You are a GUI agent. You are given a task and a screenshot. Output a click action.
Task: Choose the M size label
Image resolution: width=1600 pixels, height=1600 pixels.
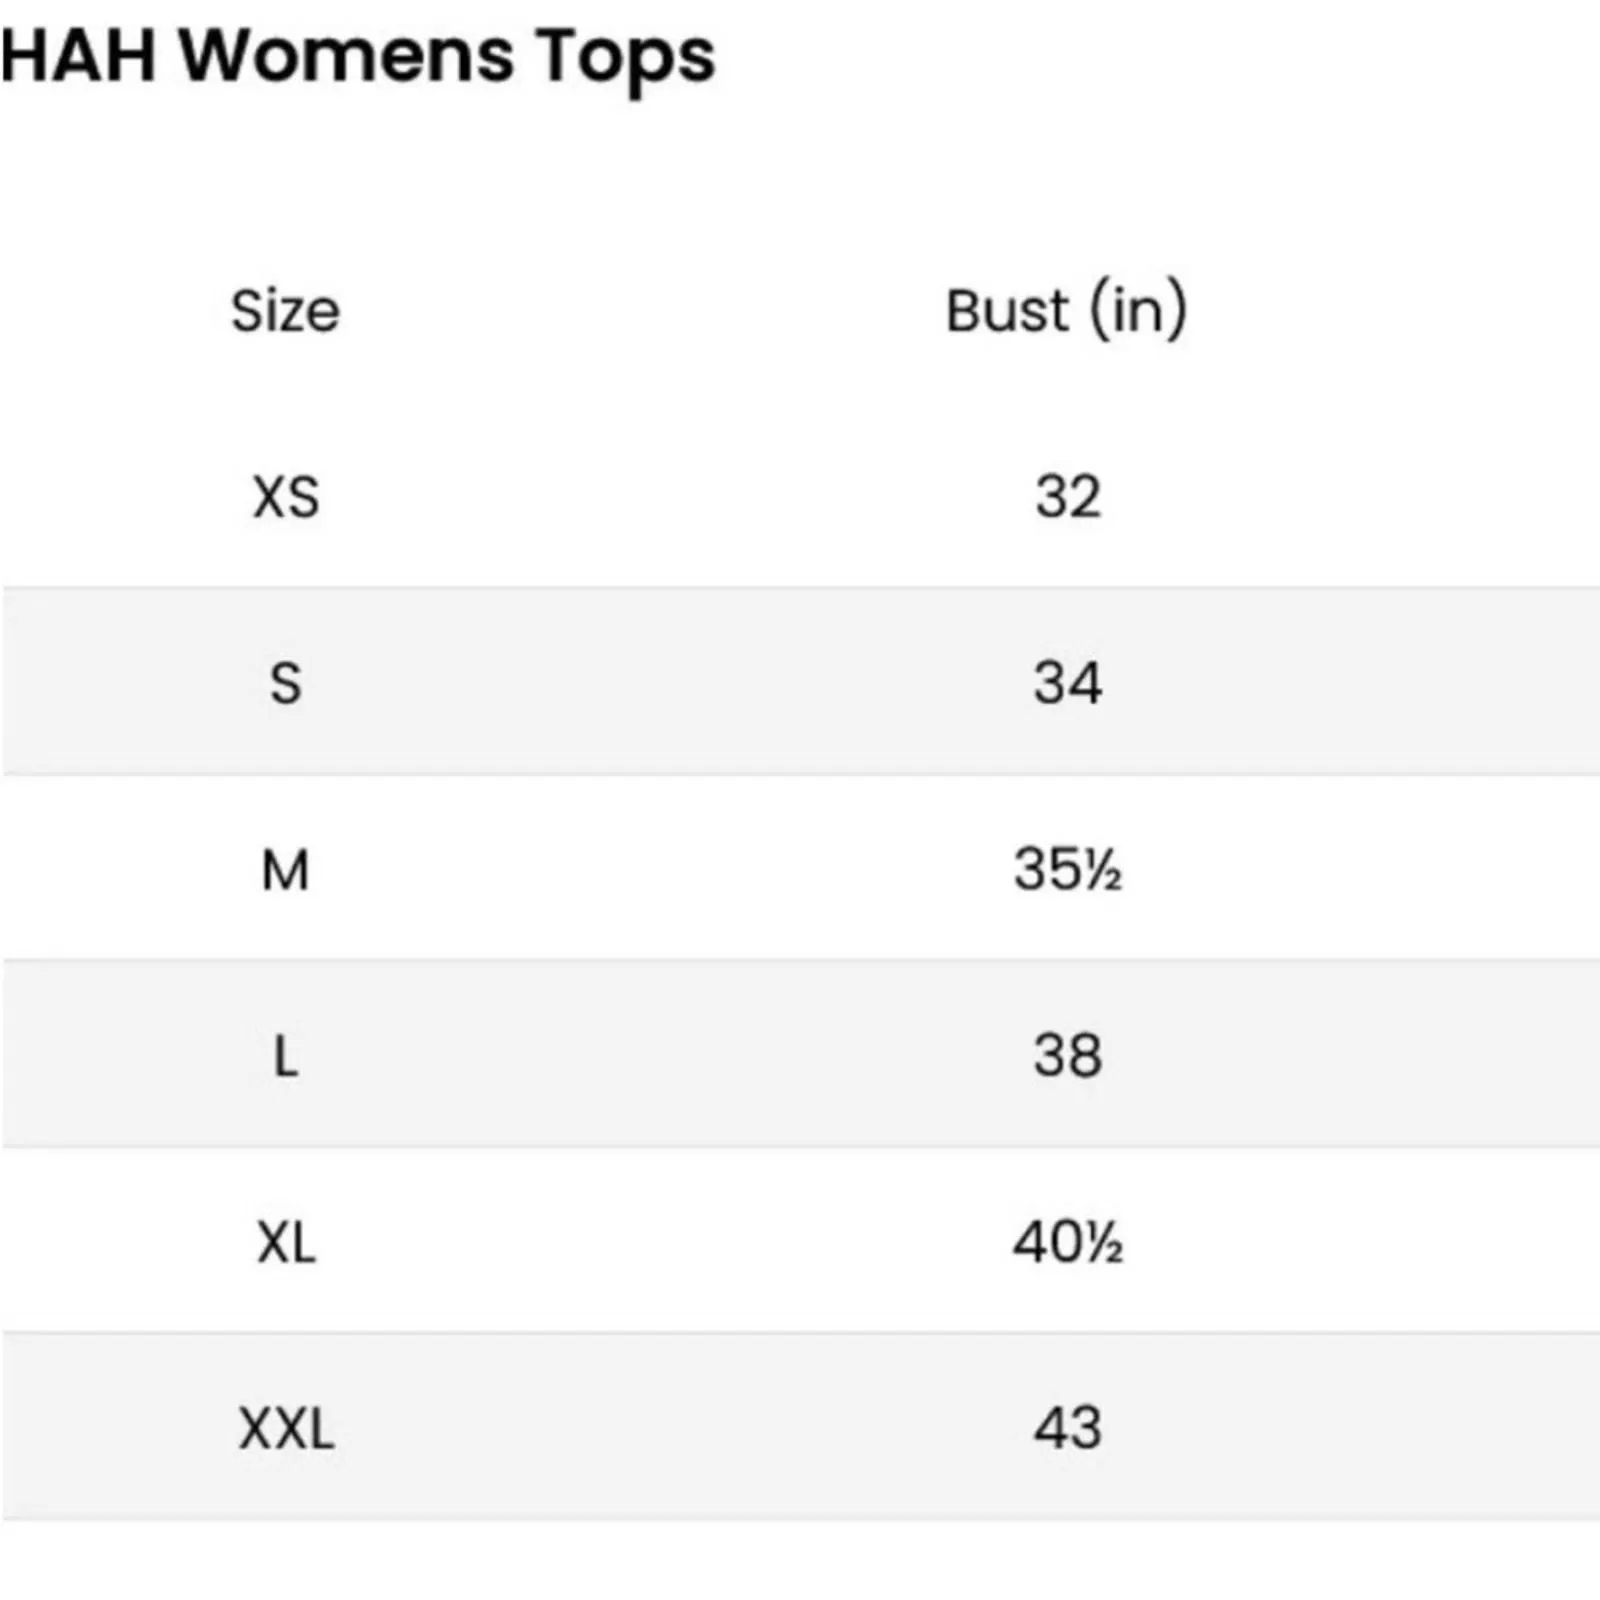286,870
